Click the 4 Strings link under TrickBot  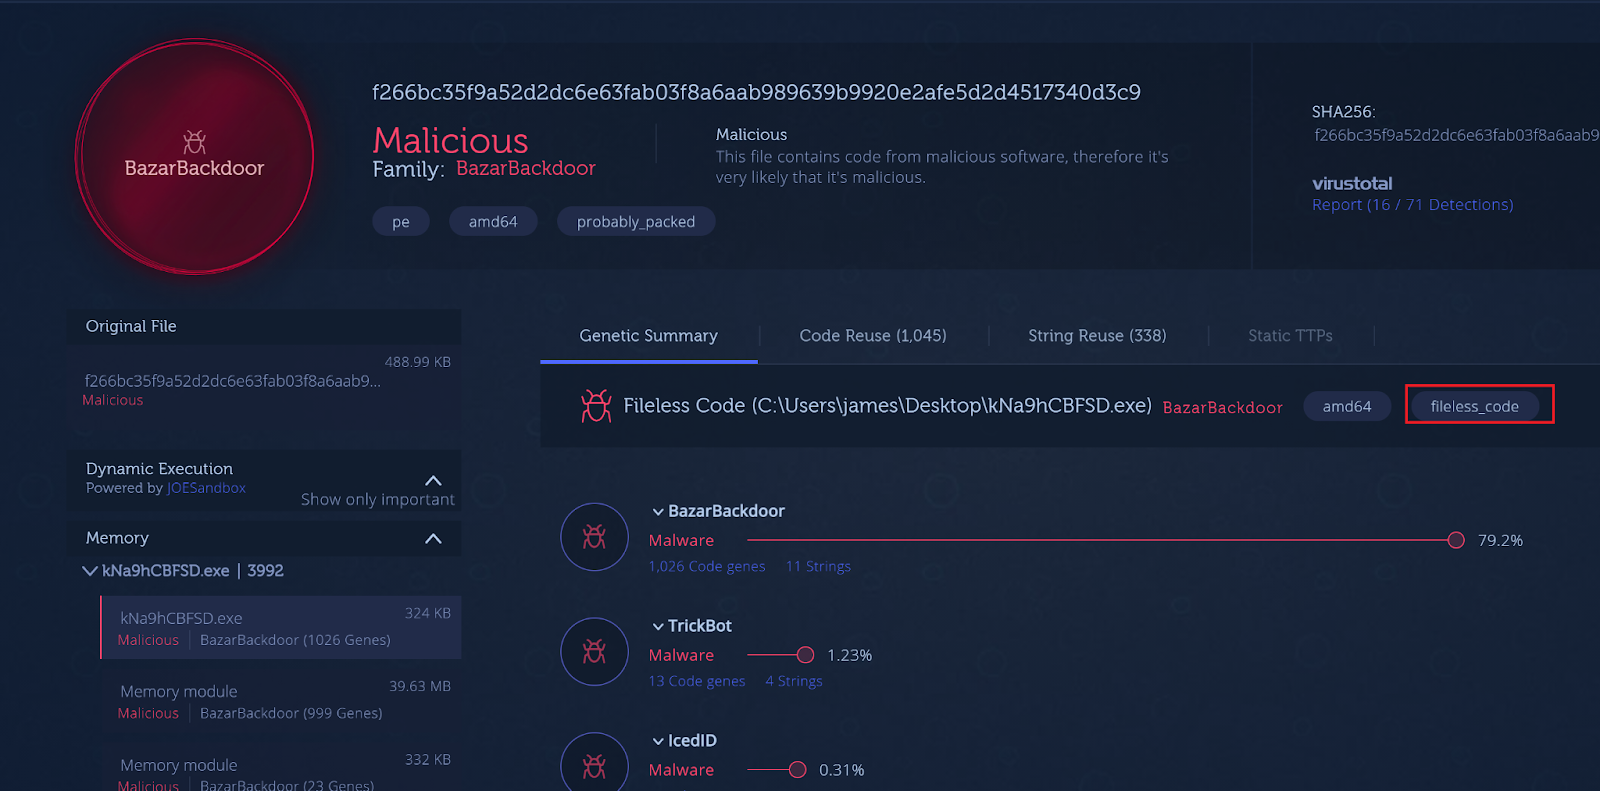coord(794,681)
